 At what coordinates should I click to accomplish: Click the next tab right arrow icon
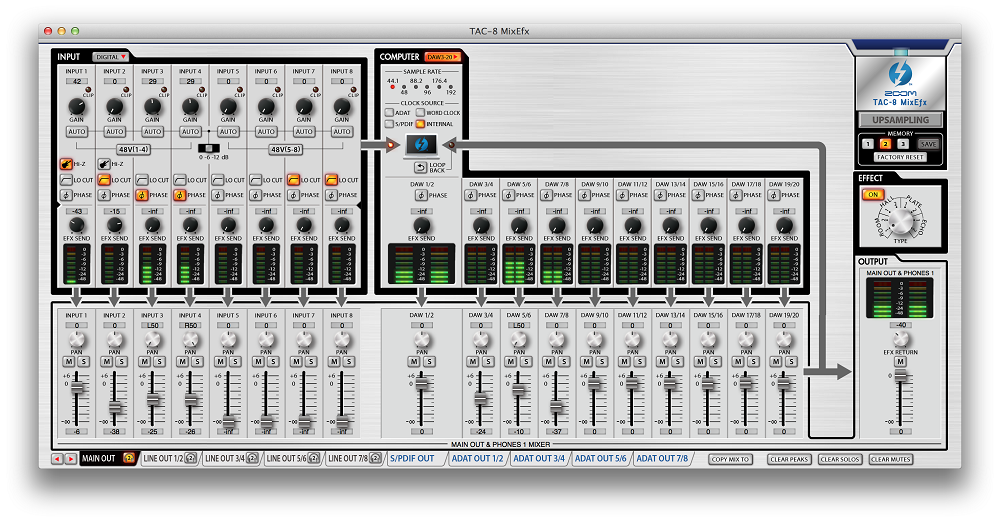(x=70, y=459)
